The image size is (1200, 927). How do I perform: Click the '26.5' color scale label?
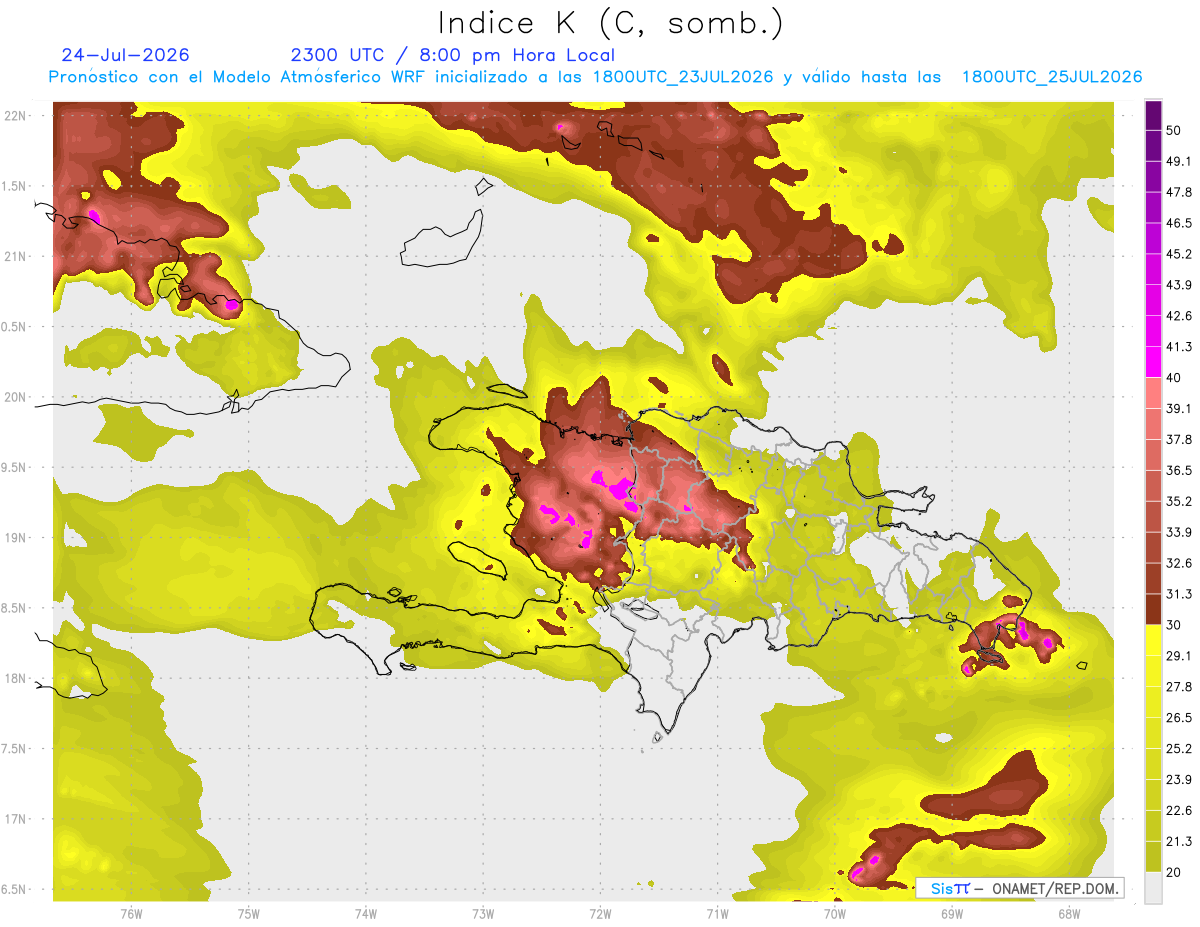(1179, 717)
